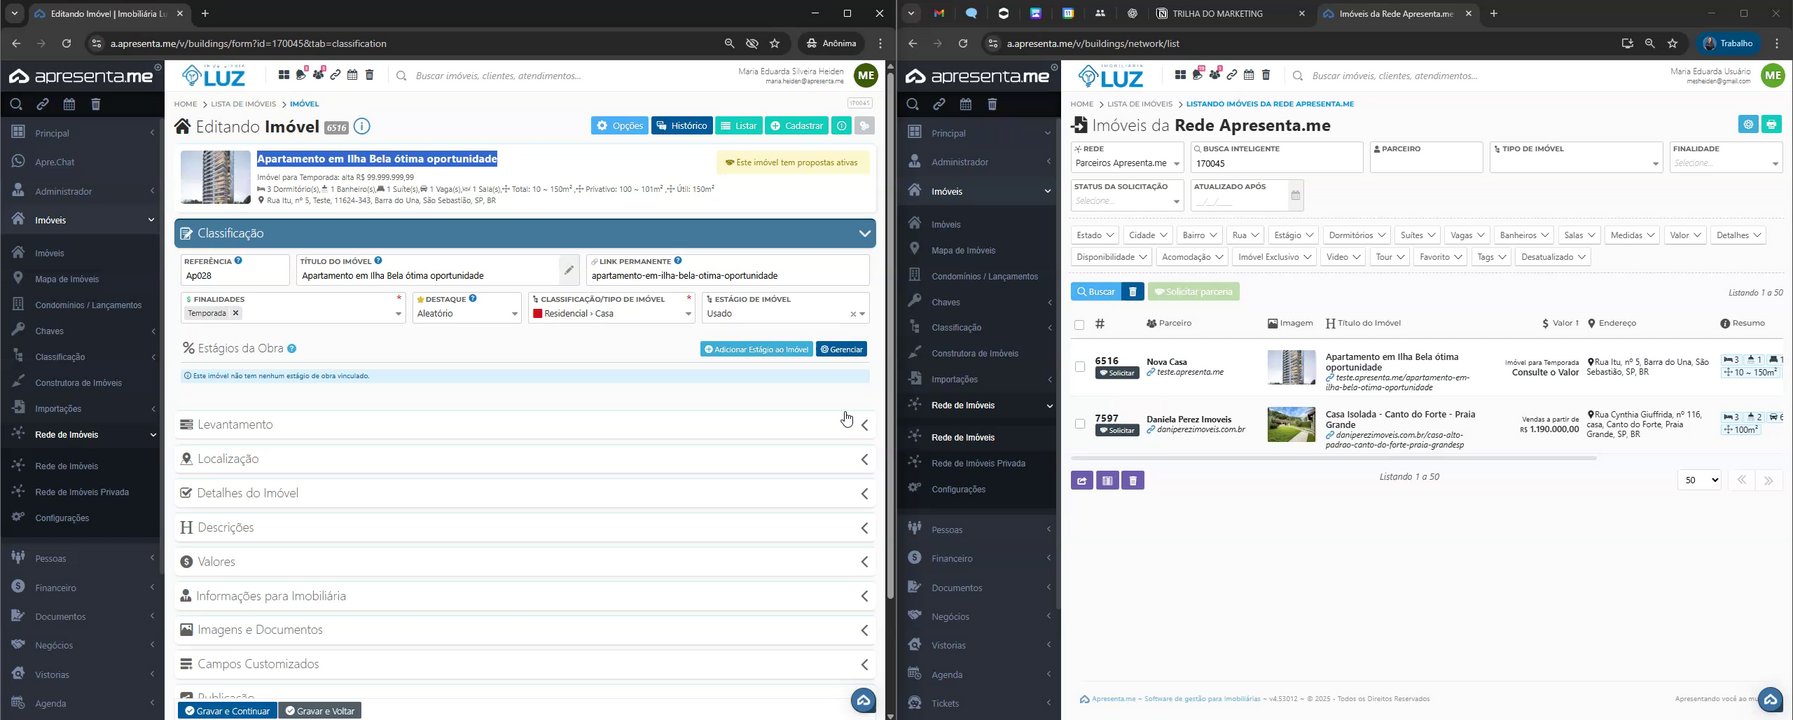Click the left sidebar calendar icon
This screenshot has height=720, width=1793.
[69, 104]
